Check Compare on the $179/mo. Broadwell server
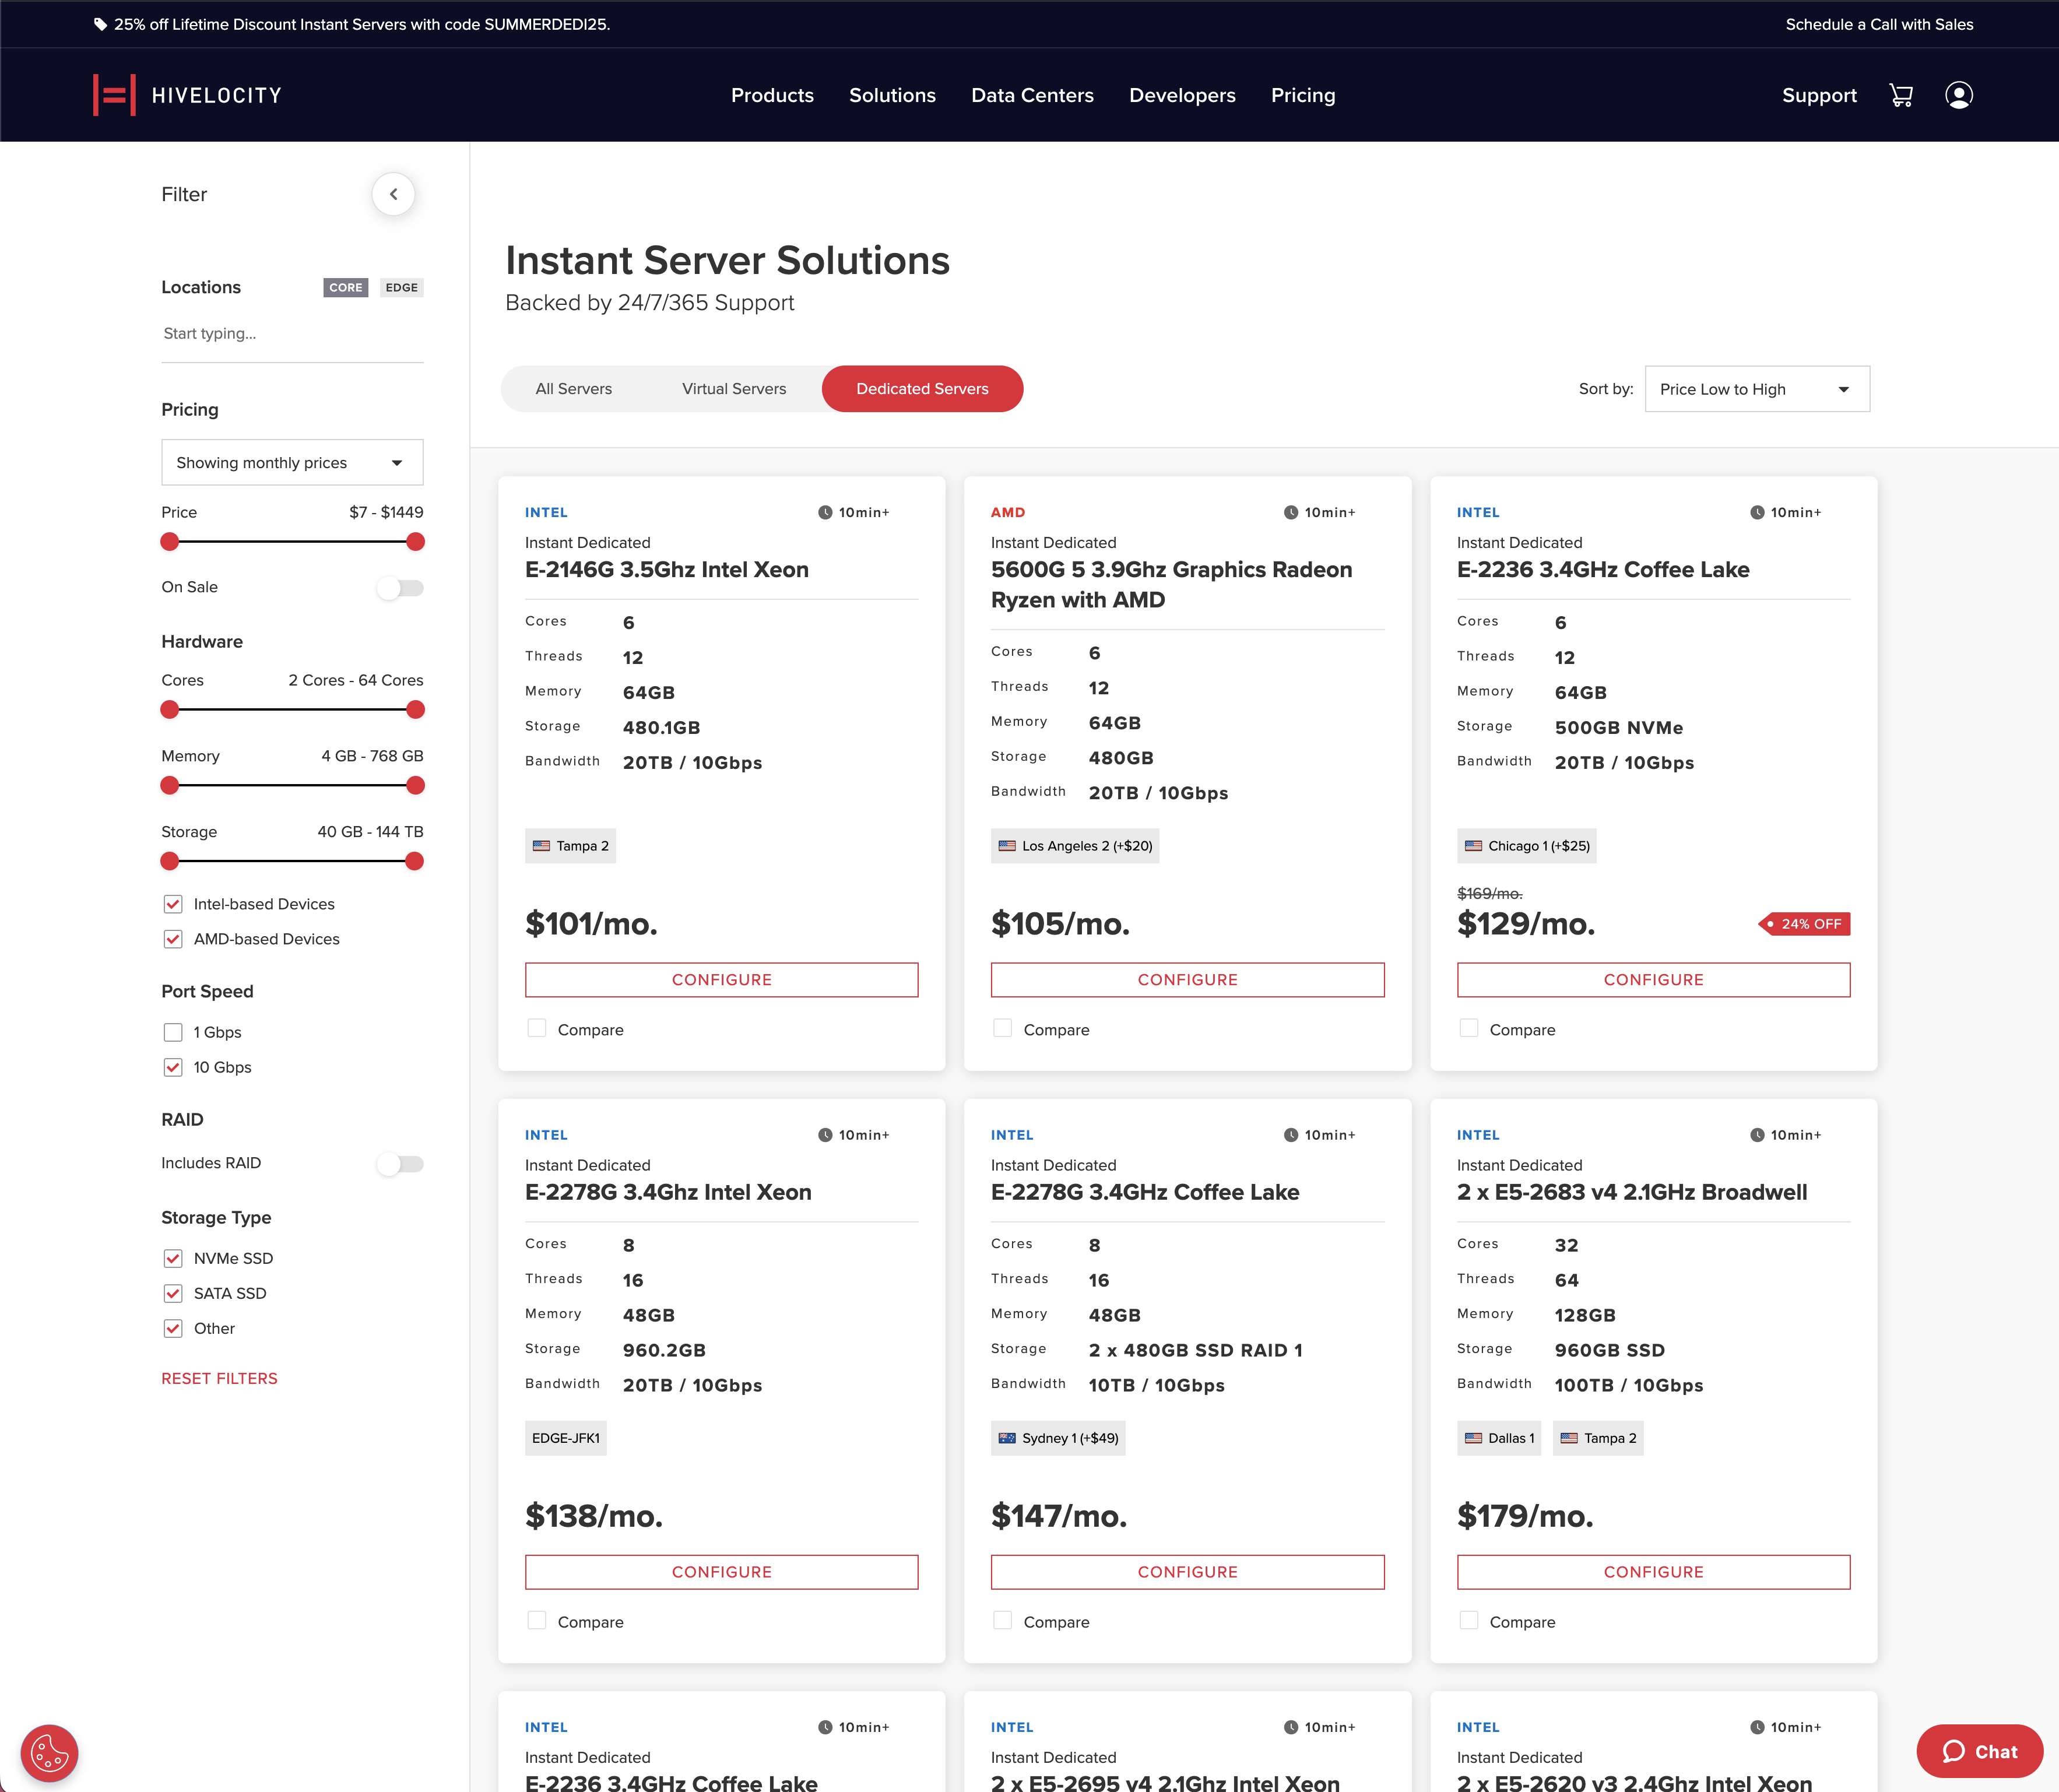 click(1469, 1621)
